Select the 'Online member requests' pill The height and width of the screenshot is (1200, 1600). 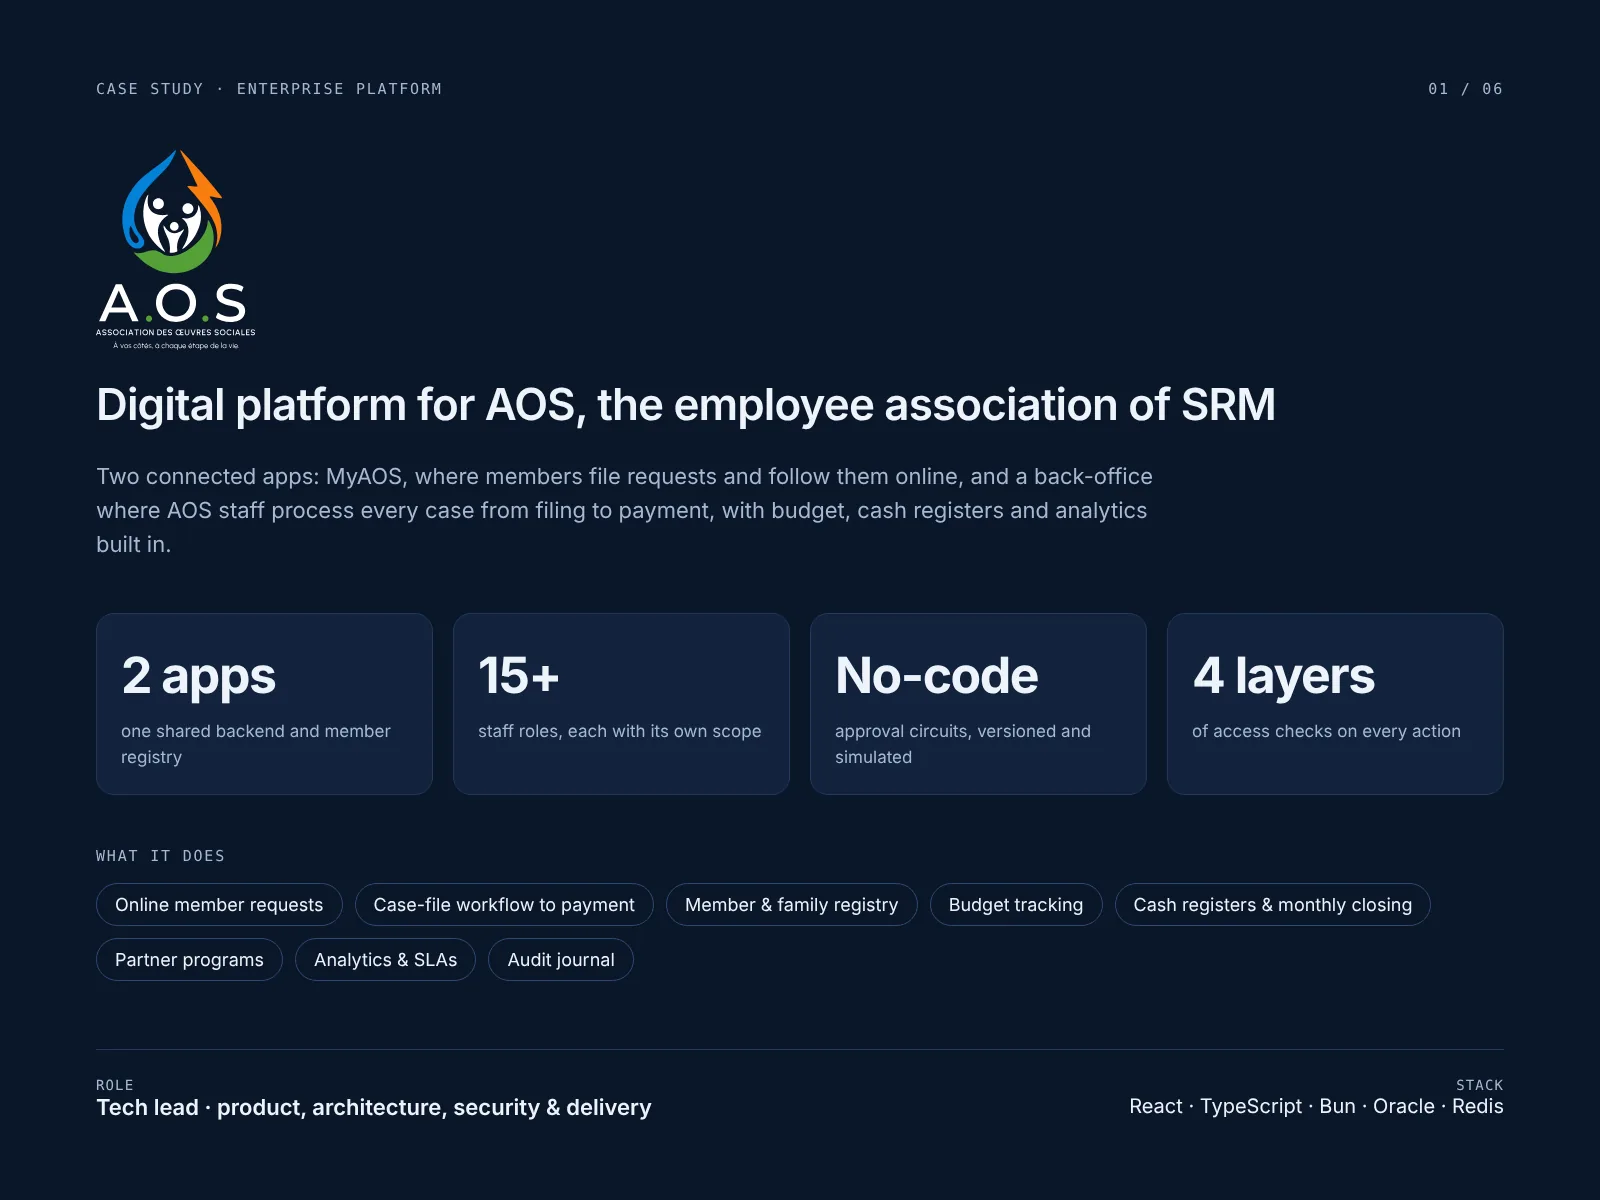[219, 905]
